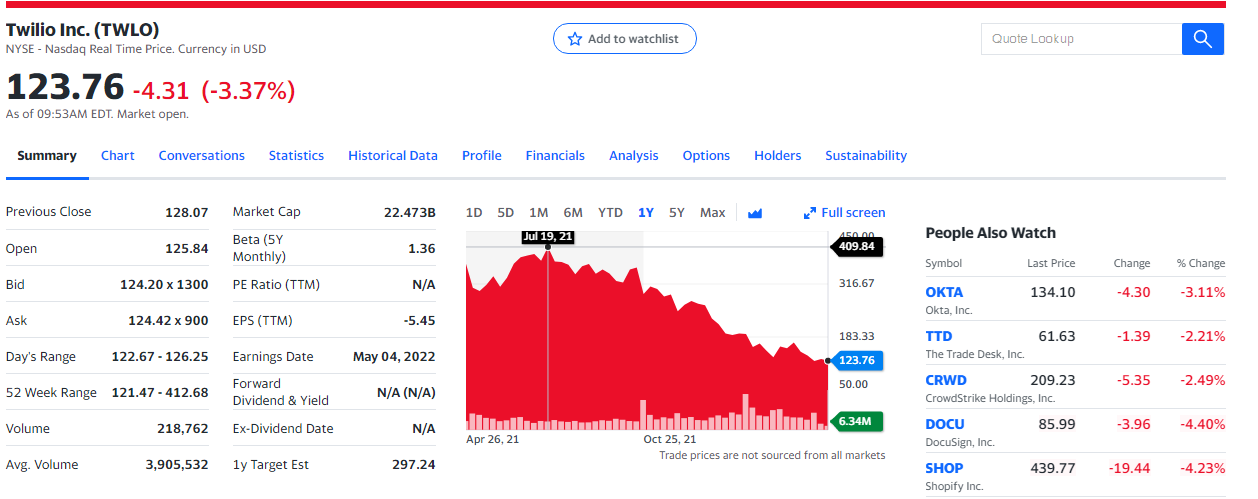Select the YTD chart range
Viewport: 1258px width, 499px height.
(610, 212)
